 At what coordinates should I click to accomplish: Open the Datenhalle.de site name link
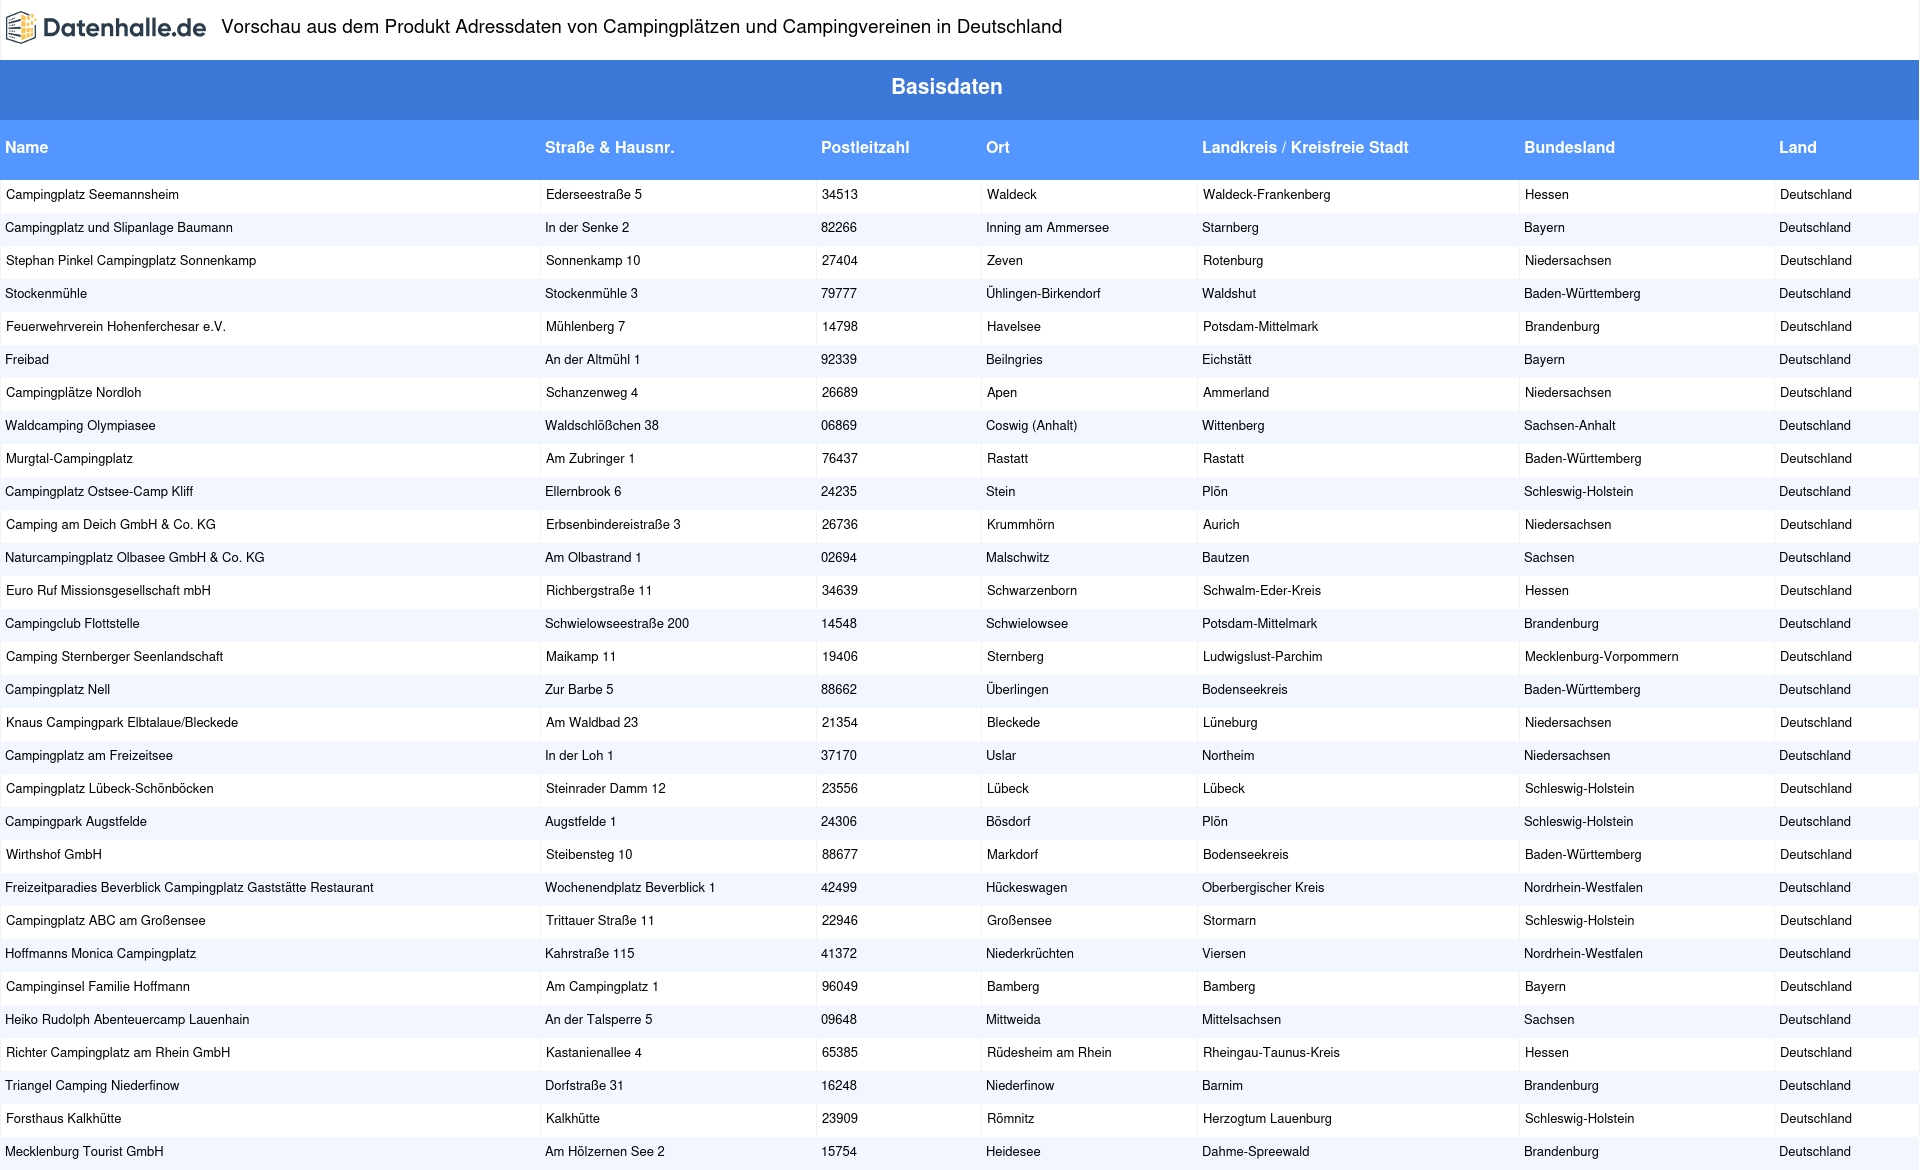[124, 28]
